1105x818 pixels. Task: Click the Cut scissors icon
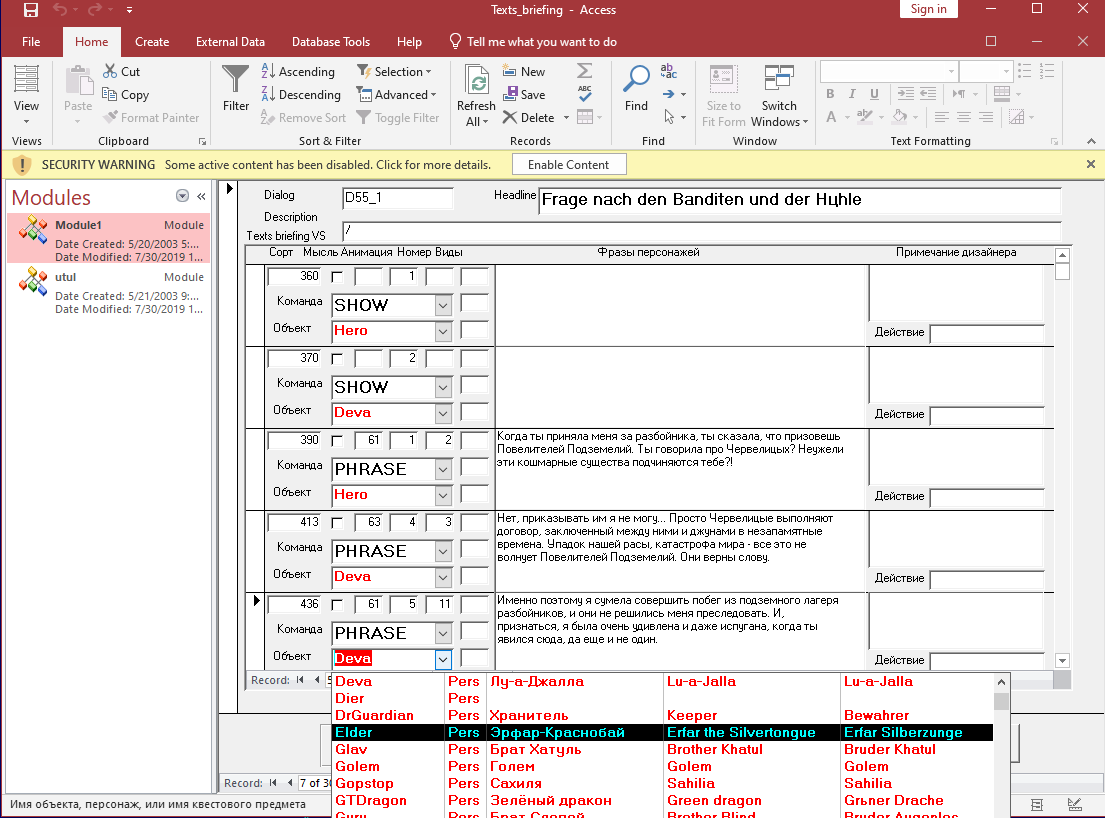110,72
